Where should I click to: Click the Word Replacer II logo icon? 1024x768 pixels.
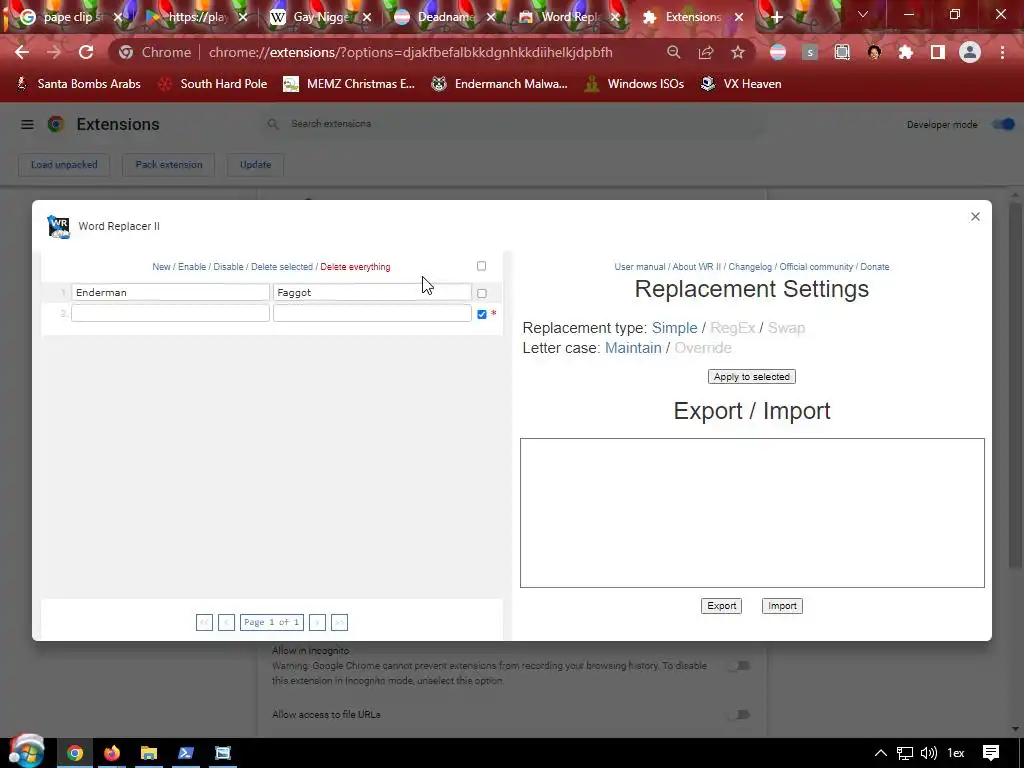pyautogui.click(x=59, y=227)
